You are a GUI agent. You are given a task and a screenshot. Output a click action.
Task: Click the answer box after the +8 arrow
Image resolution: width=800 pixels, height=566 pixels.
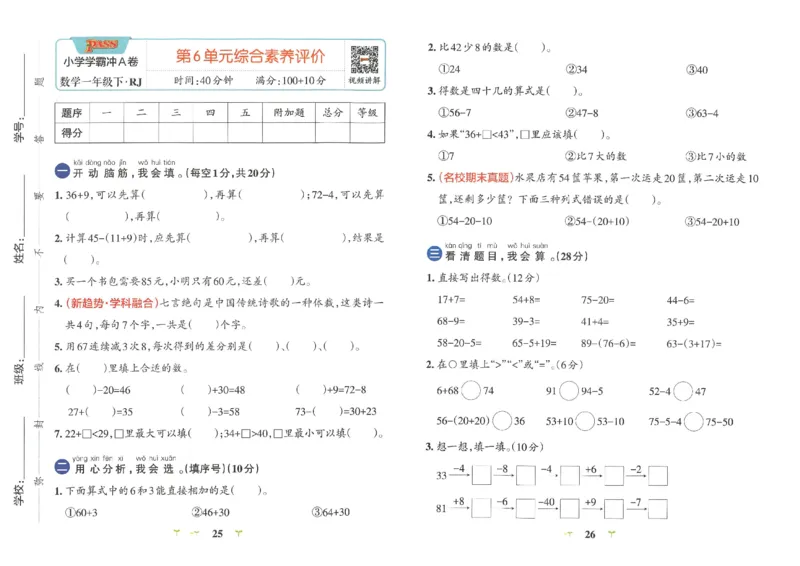tap(481, 508)
